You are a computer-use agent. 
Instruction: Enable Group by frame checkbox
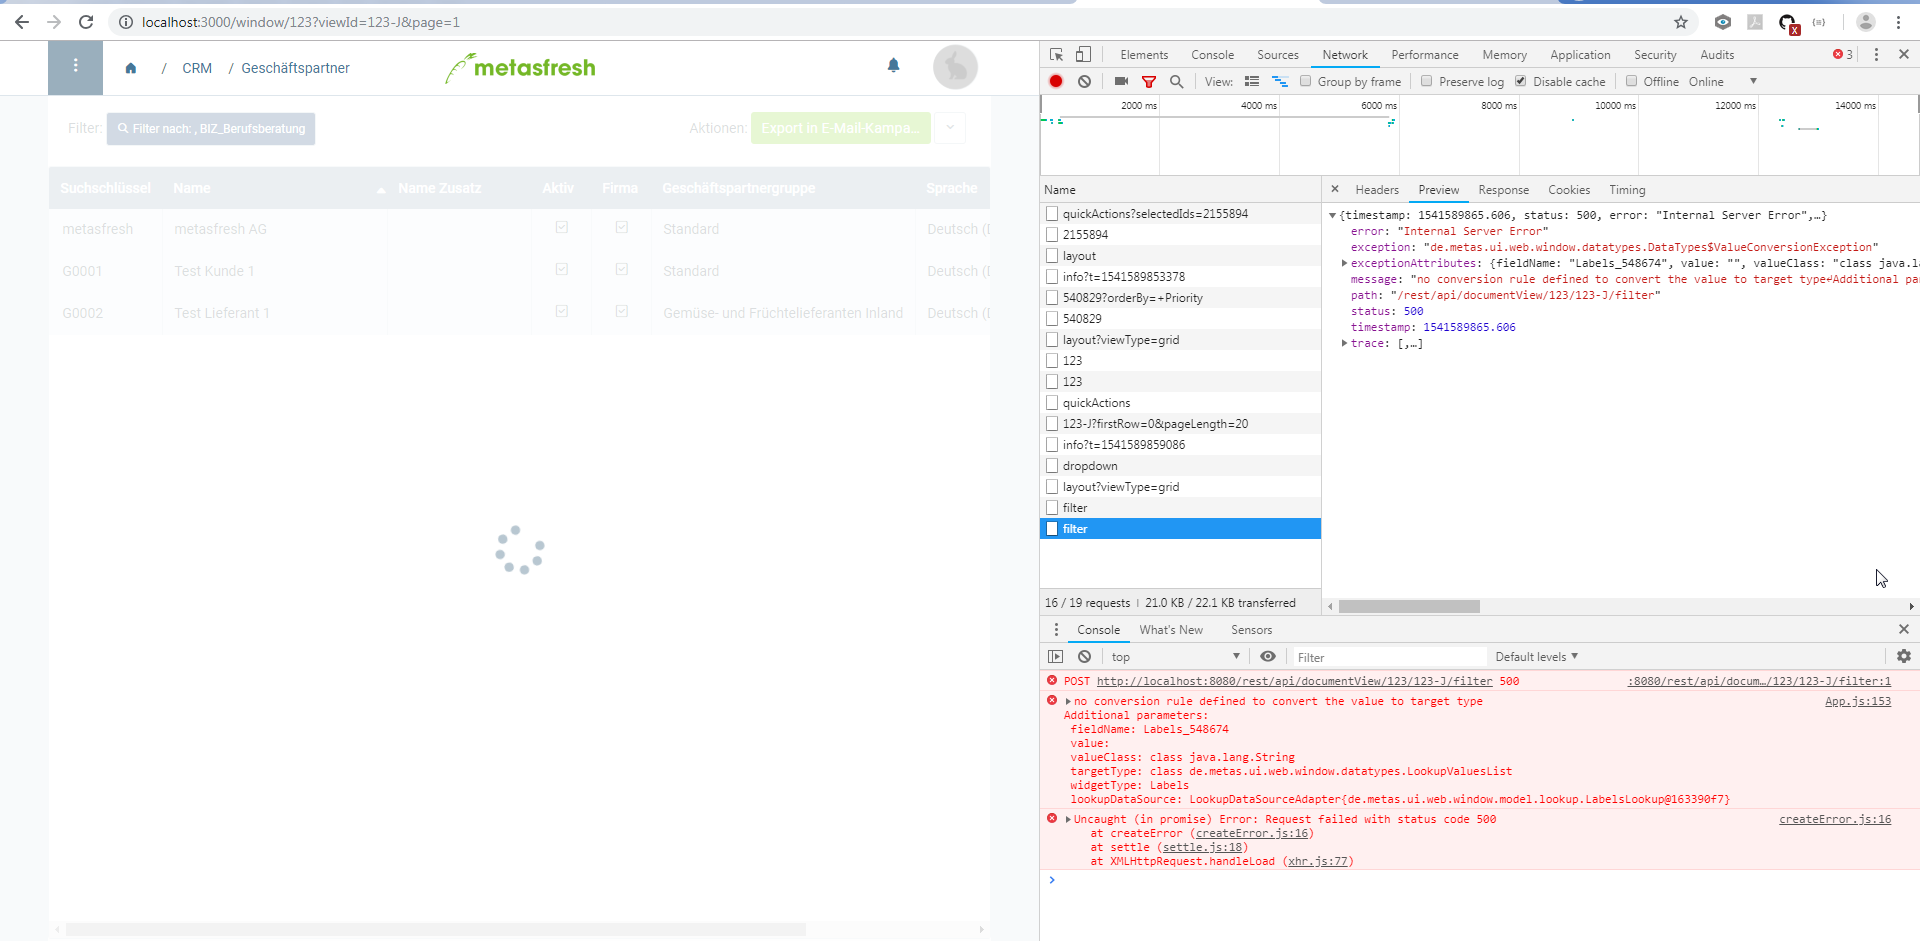pos(1306,81)
